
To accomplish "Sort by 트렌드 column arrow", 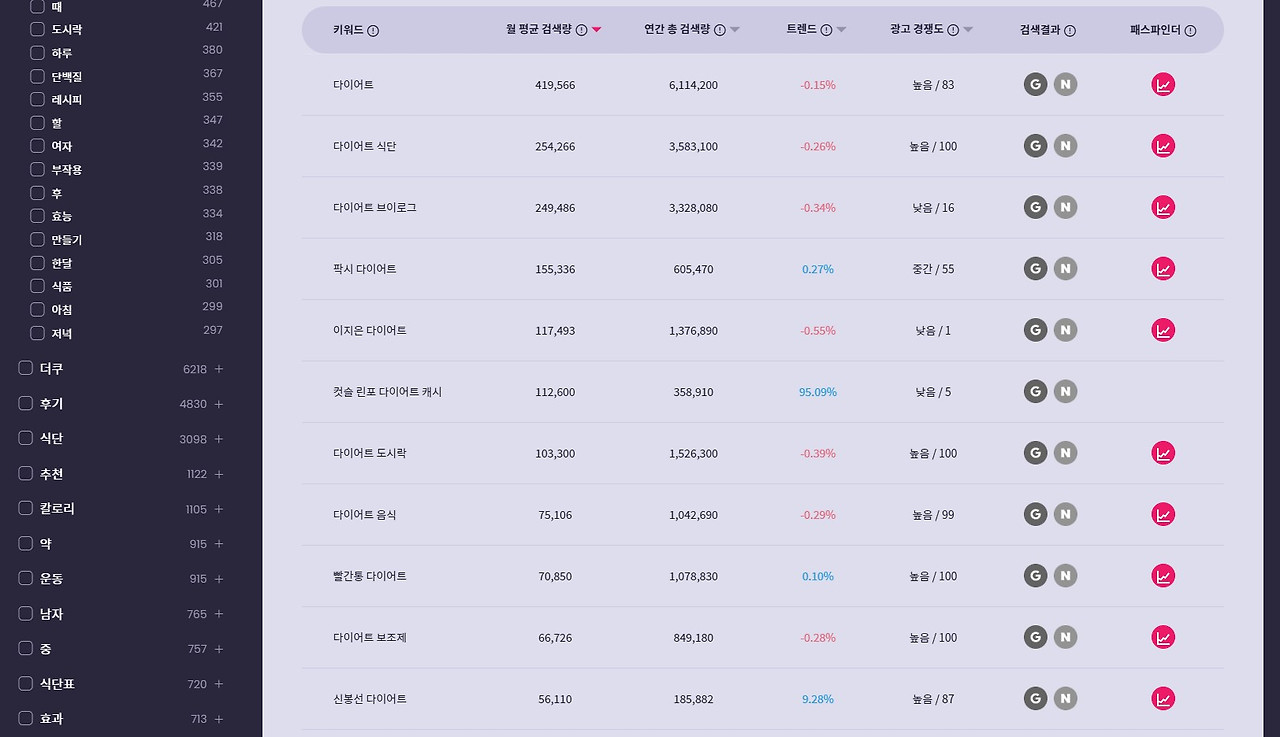I will pyautogui.click(x=841, y=30).
